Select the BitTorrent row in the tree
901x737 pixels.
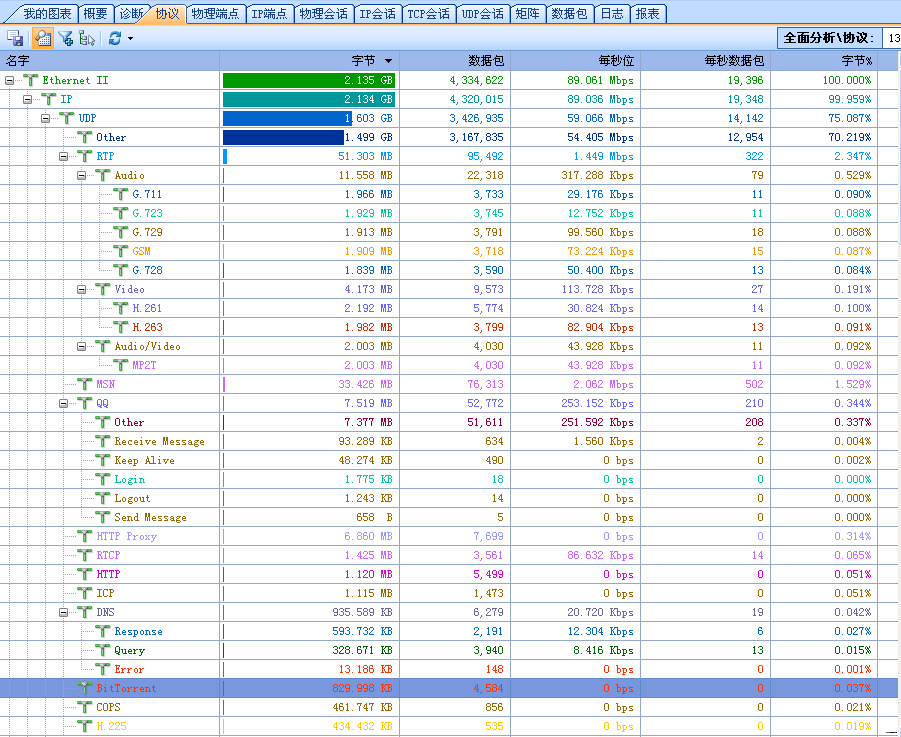tap(126, 688)
